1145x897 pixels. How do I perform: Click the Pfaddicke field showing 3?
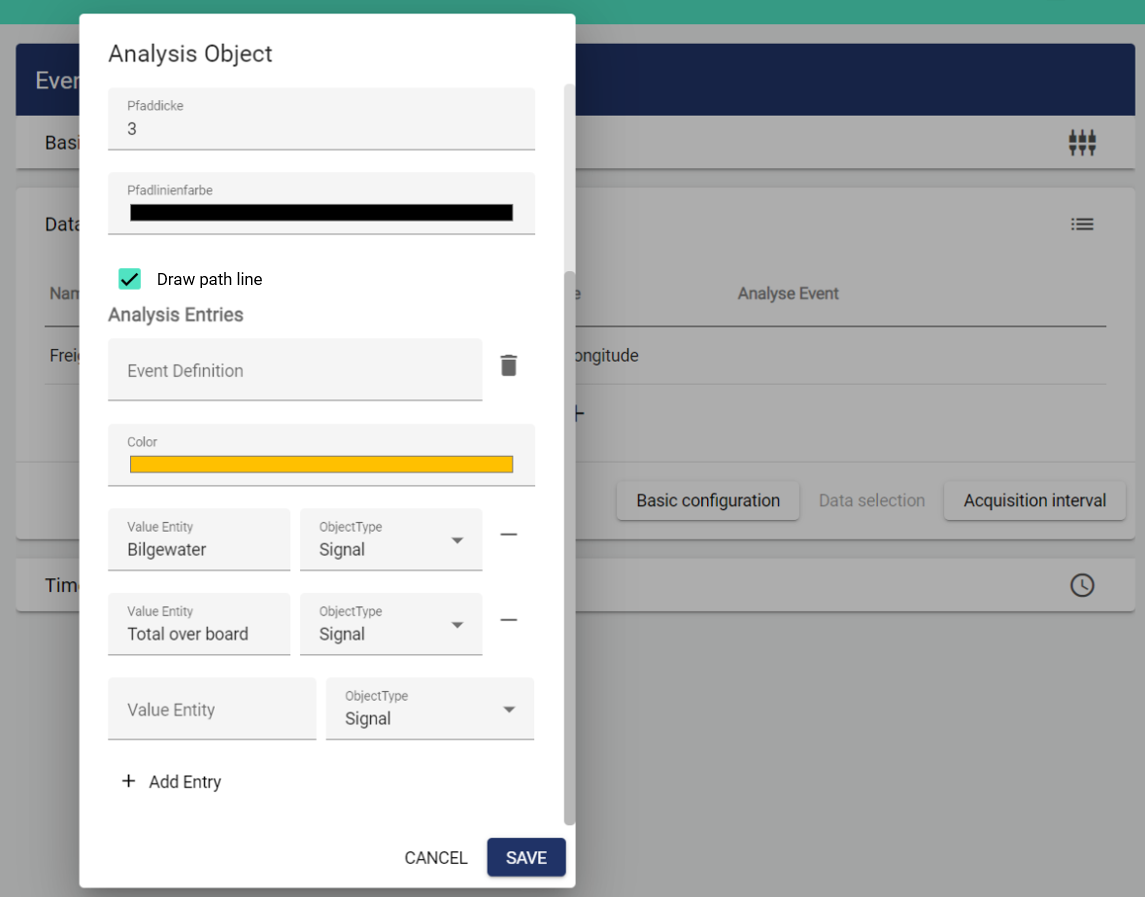[321, 129]
